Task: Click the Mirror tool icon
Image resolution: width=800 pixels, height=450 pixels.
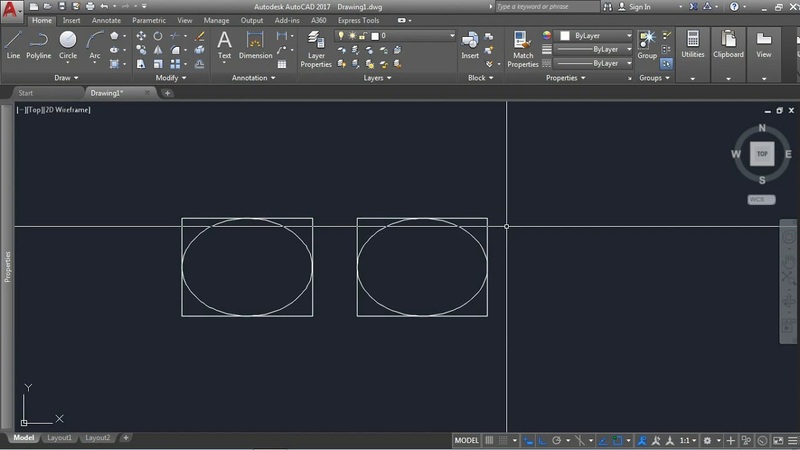Action: tap(158, 49)
